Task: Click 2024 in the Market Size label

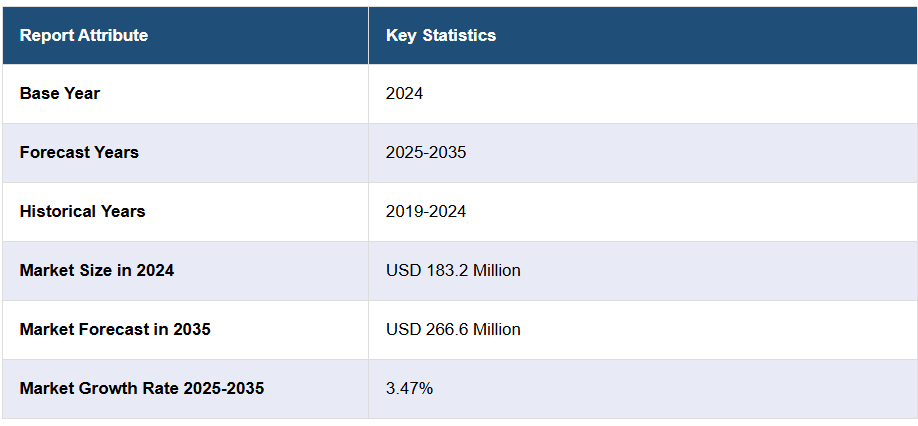Action: [154, 271]
